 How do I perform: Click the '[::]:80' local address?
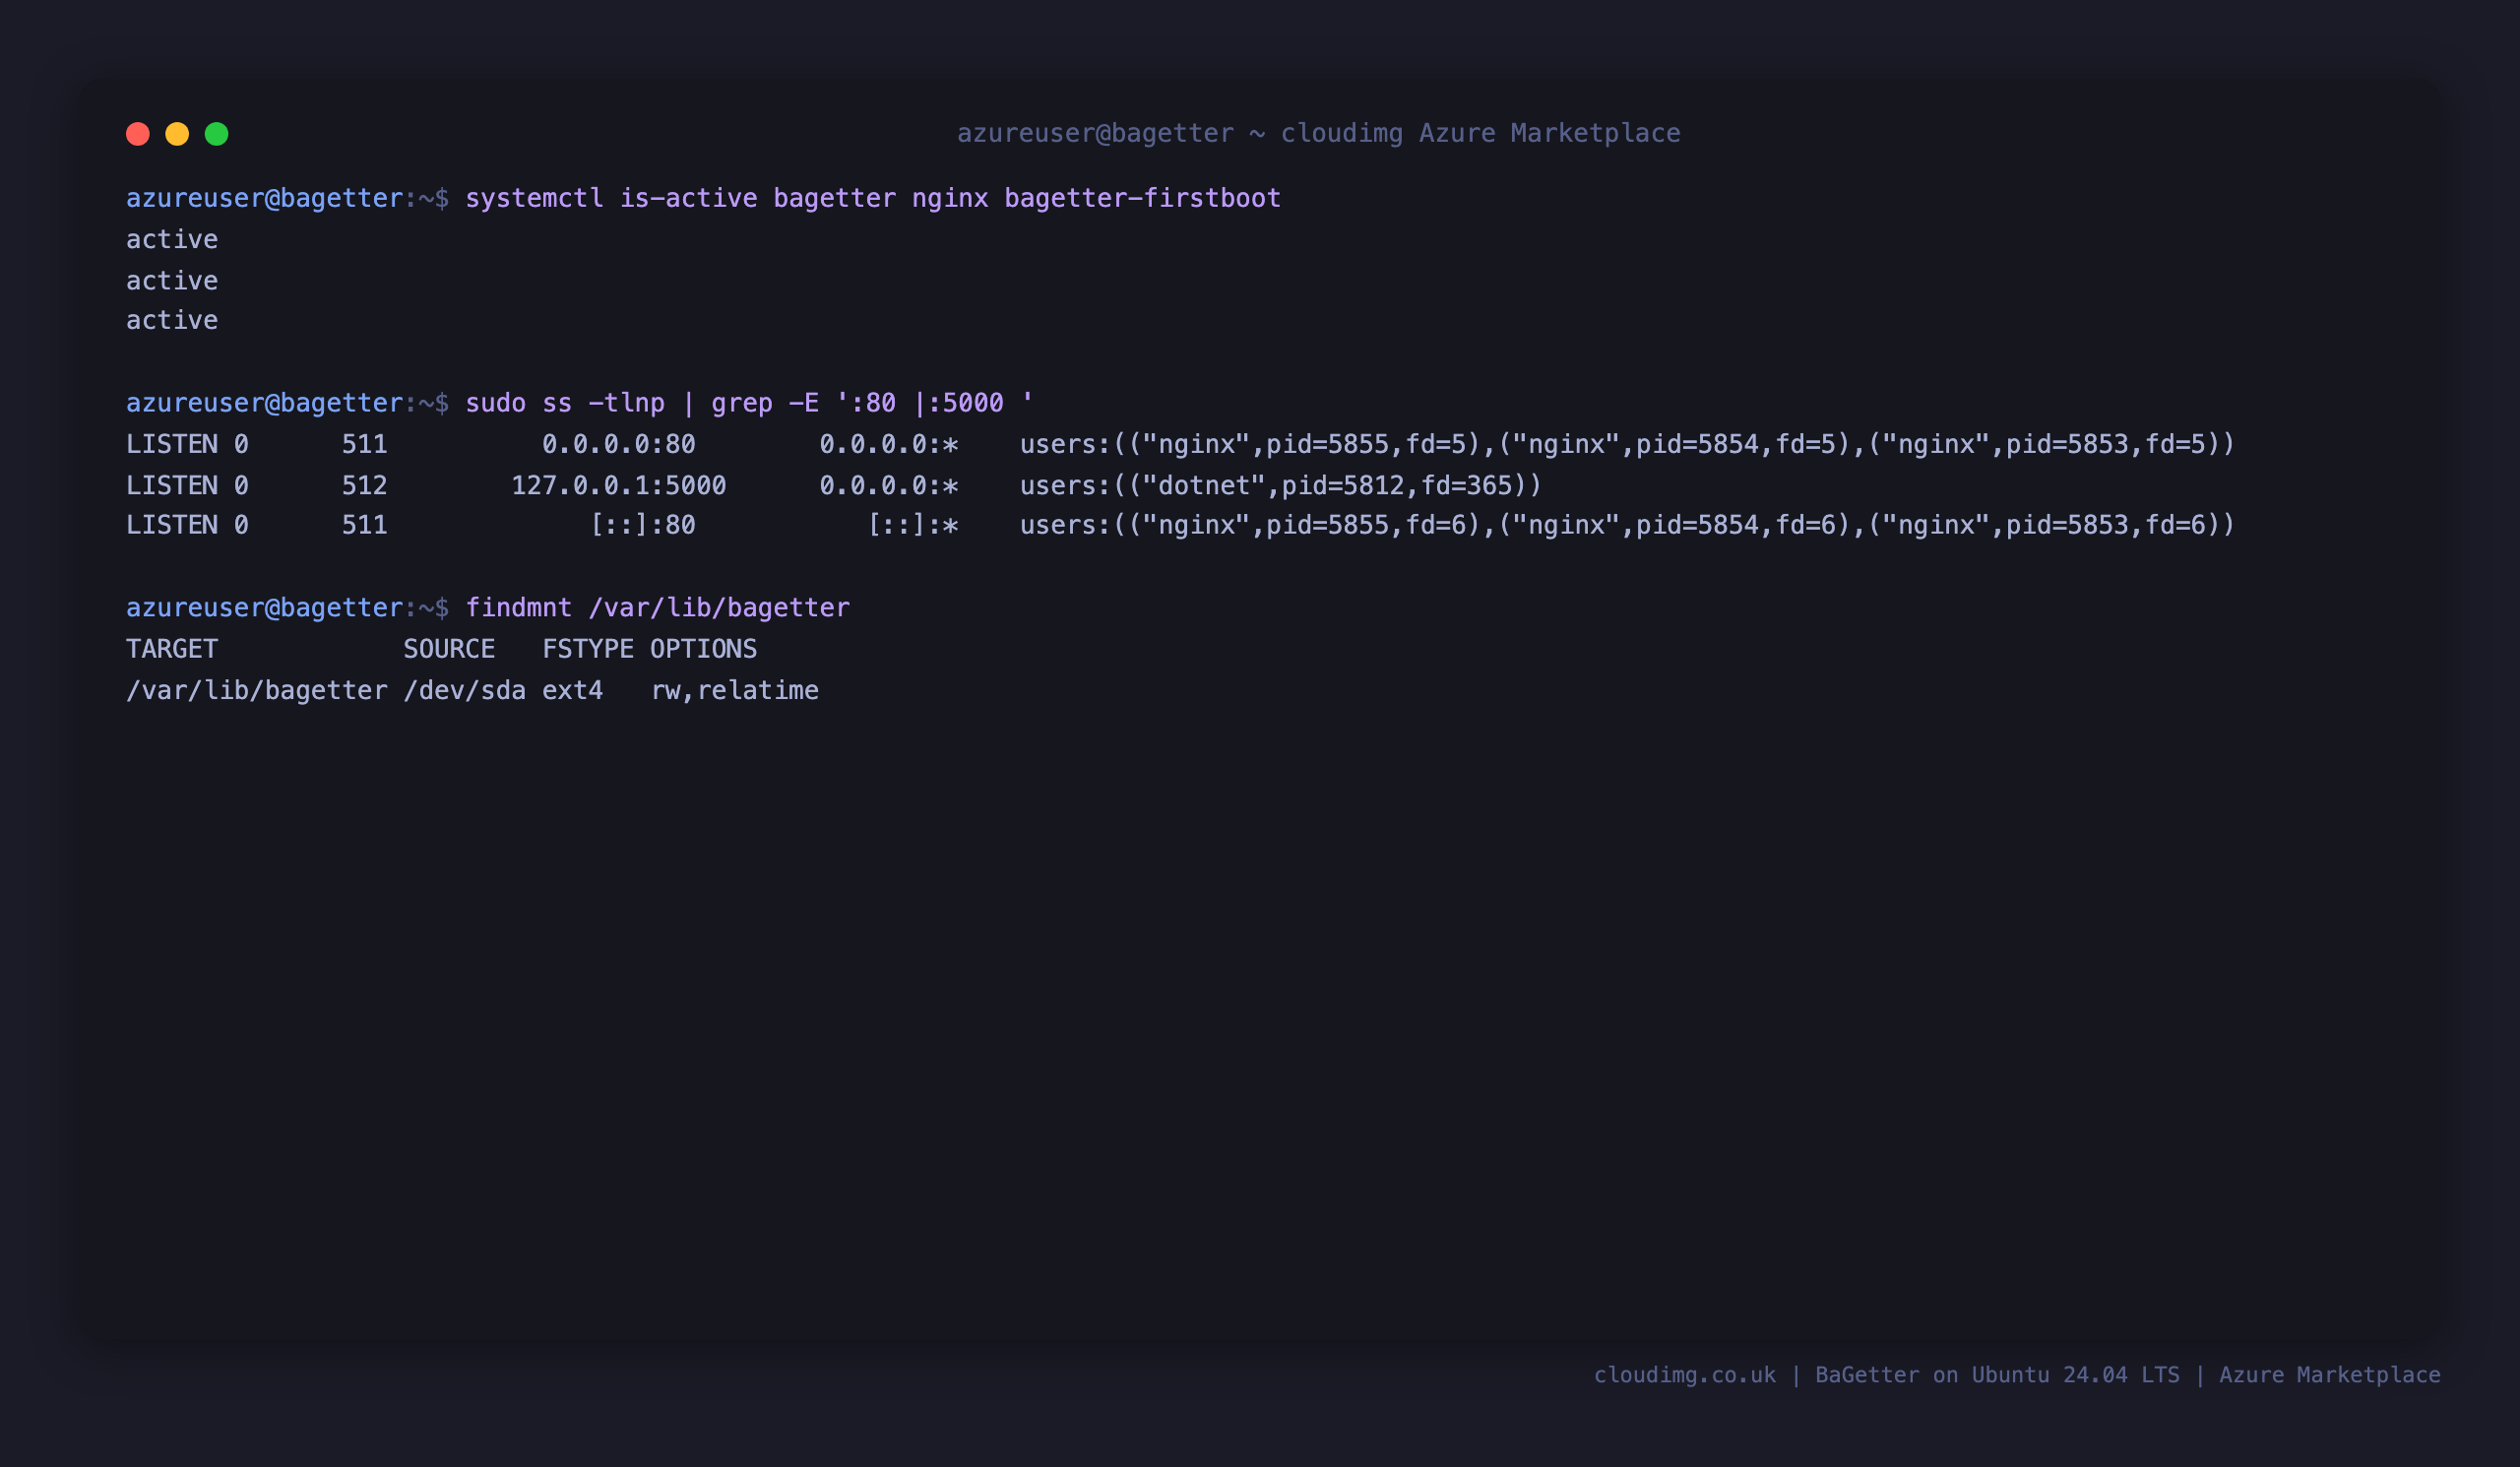[642, 525]
